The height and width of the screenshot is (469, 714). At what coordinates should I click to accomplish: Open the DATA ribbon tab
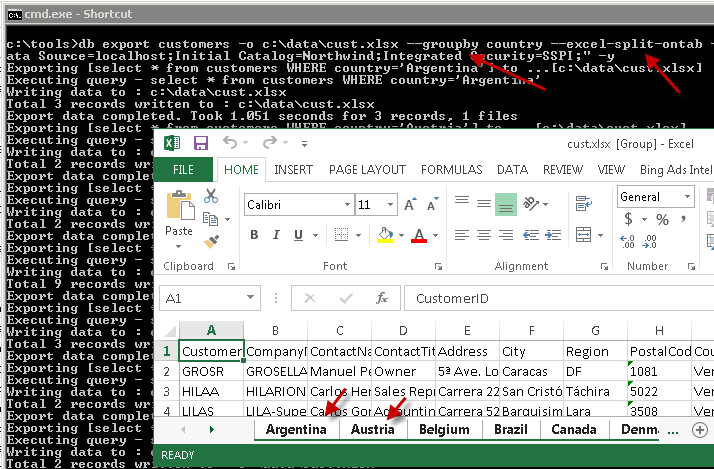pos(512,170)
